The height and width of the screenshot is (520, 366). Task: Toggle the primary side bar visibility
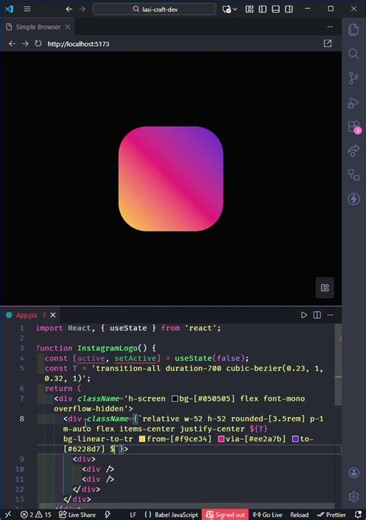point(263,9)
